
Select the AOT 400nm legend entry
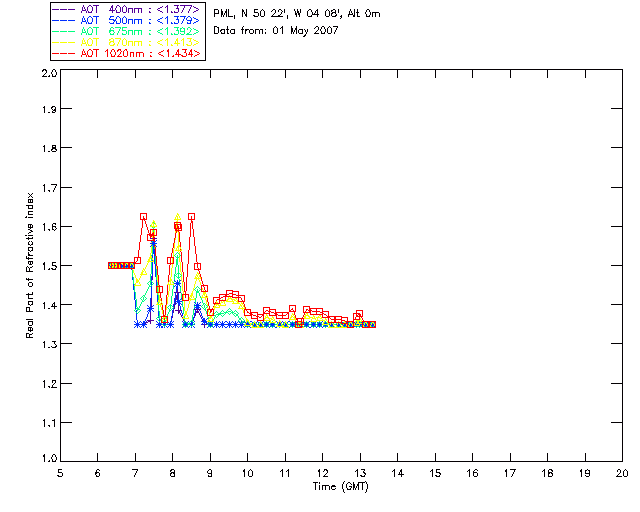tap(127, 9)
